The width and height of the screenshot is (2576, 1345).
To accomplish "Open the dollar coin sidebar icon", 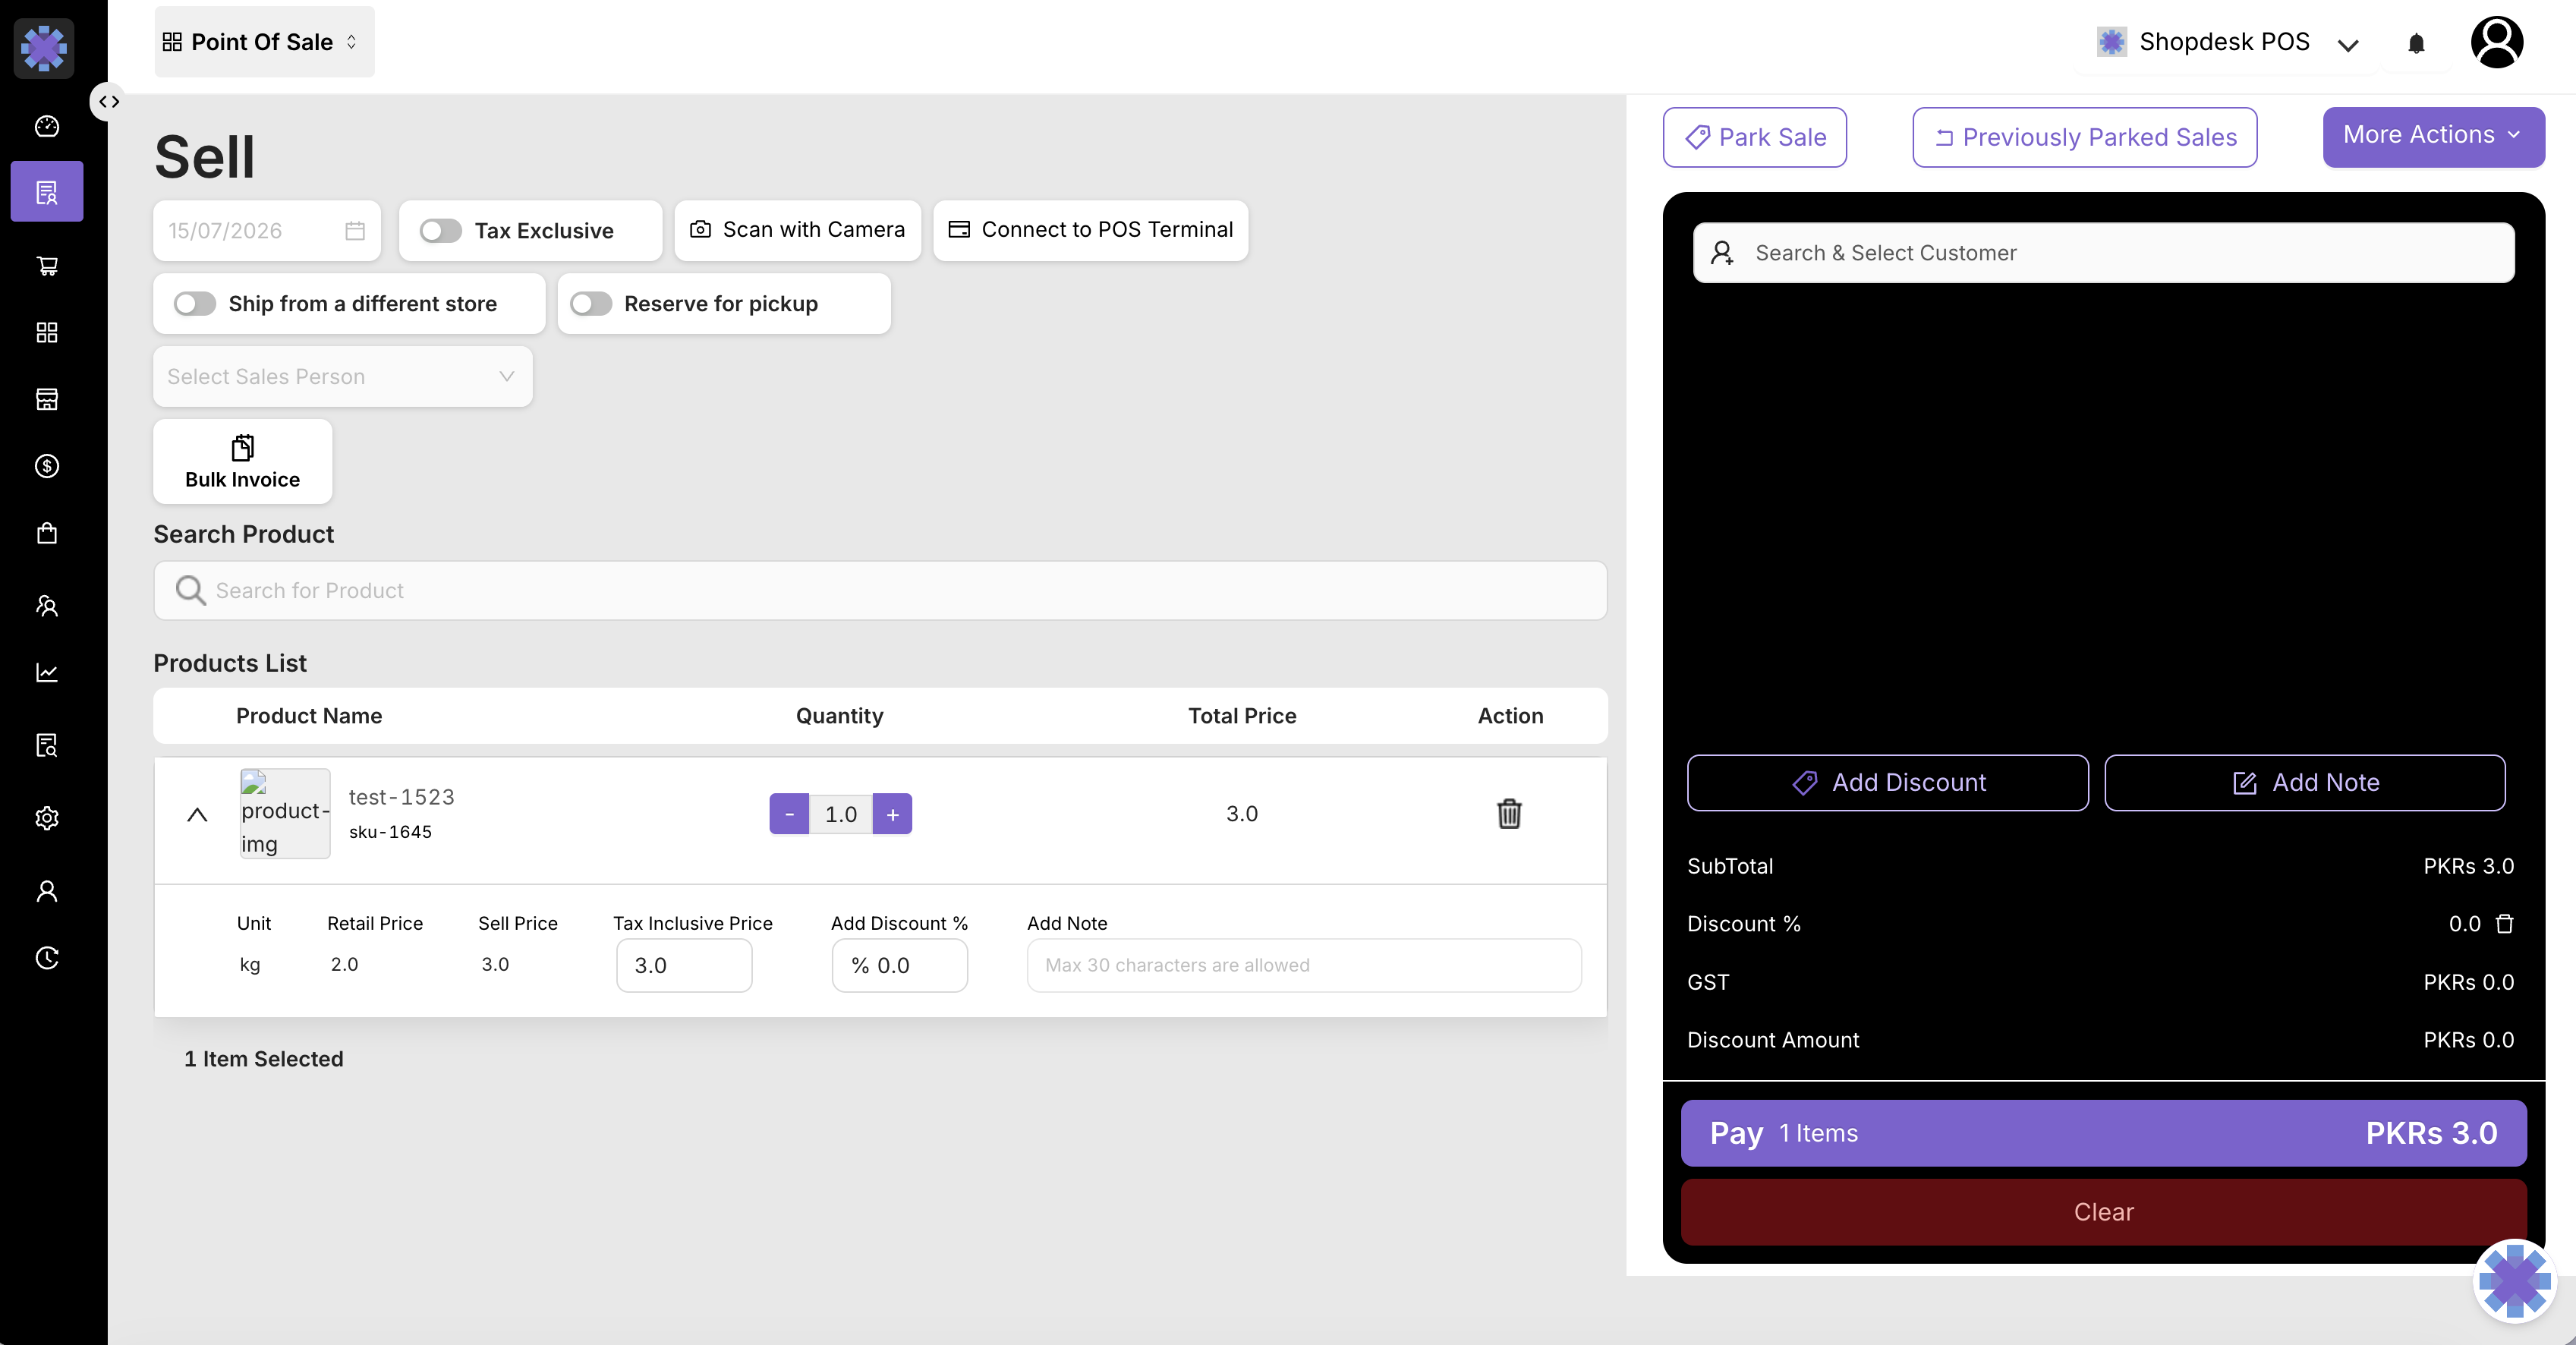I will pos(47,466).
